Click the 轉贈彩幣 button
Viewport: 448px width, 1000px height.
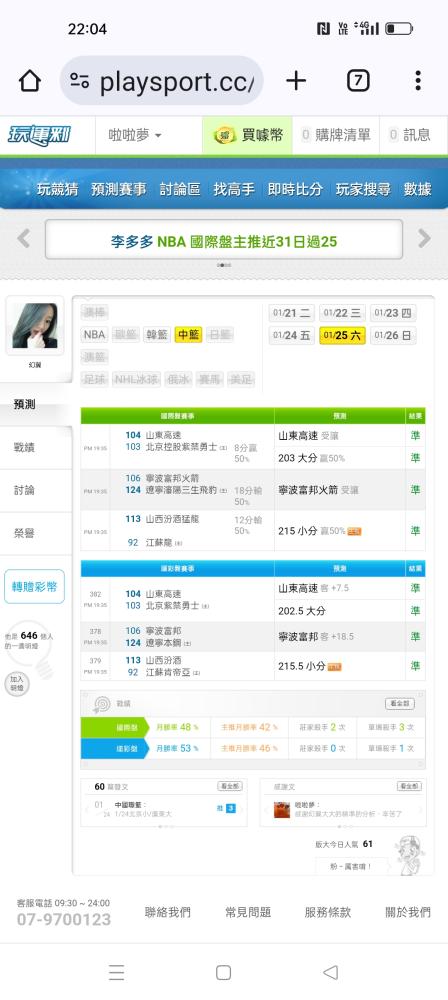point(34,586)
